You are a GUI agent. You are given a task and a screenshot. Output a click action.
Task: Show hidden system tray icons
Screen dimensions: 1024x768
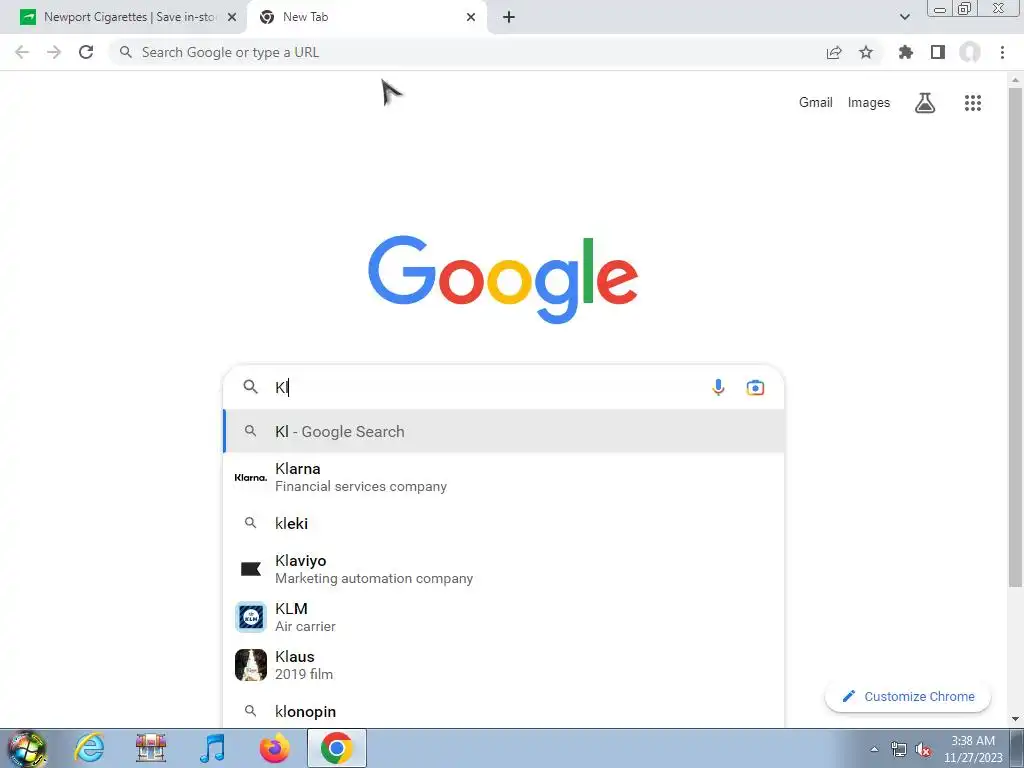click(874, 749)
